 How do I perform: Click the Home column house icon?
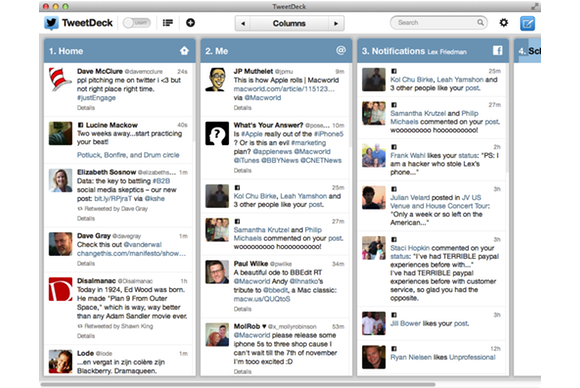click(184, 51)
